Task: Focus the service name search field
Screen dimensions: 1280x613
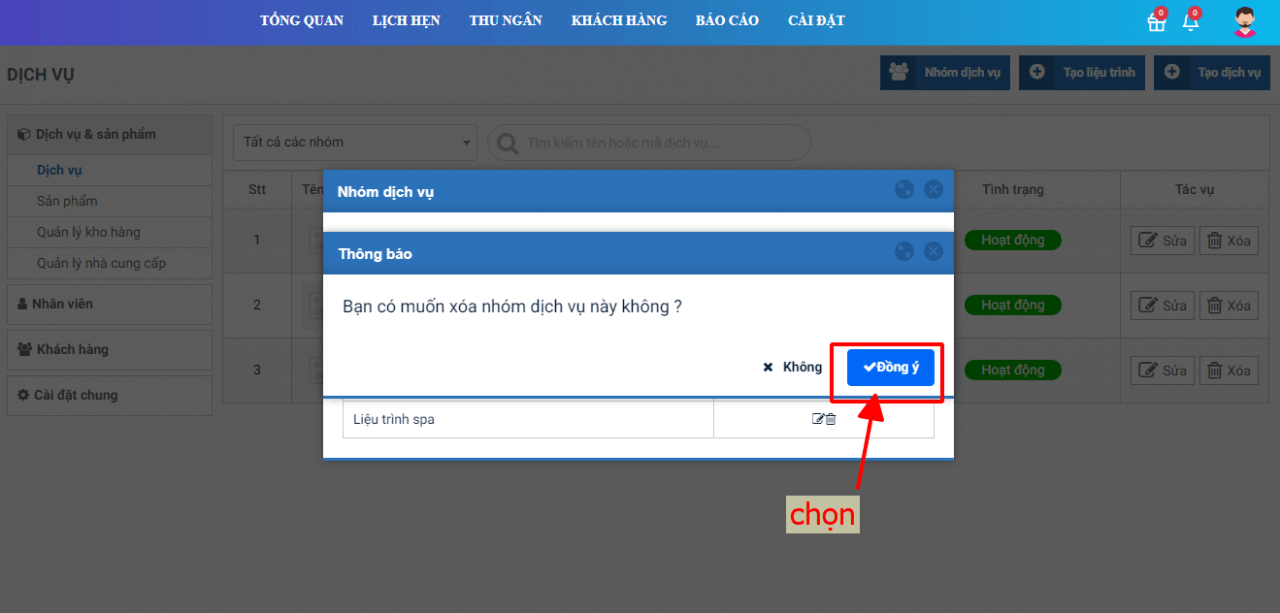Action: pyautogui.click(x=660, y=143)
